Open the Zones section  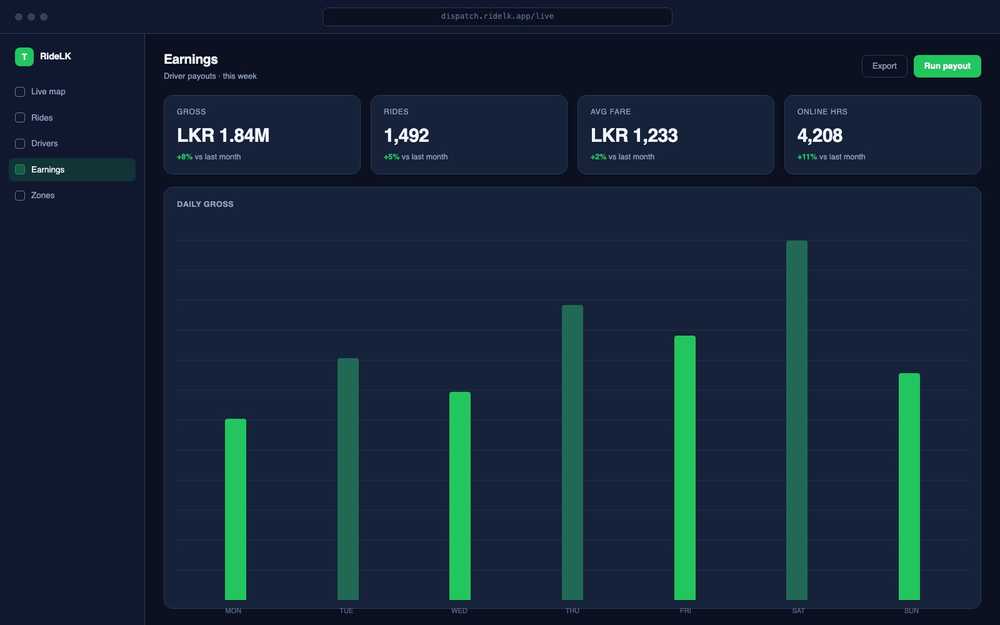72,196
